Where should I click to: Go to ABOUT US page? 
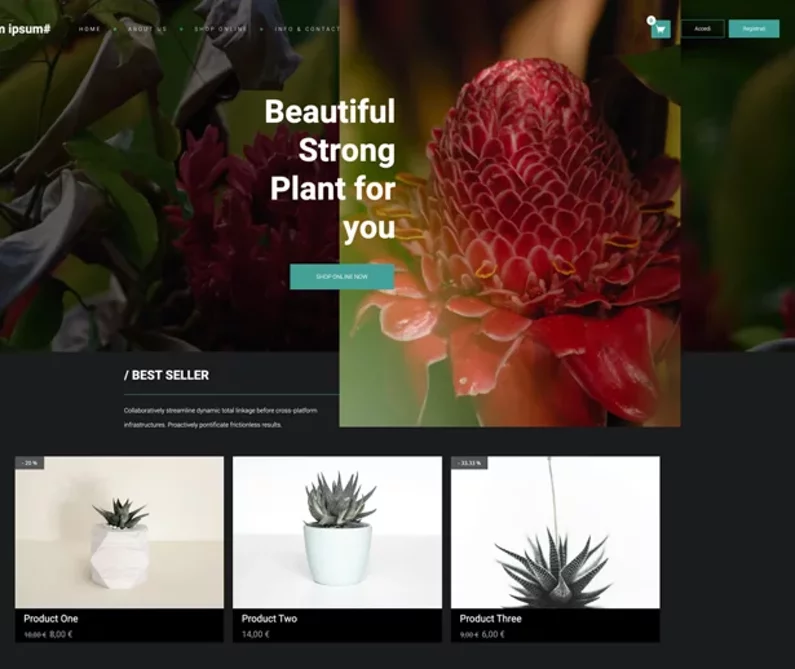pos(148,29)
